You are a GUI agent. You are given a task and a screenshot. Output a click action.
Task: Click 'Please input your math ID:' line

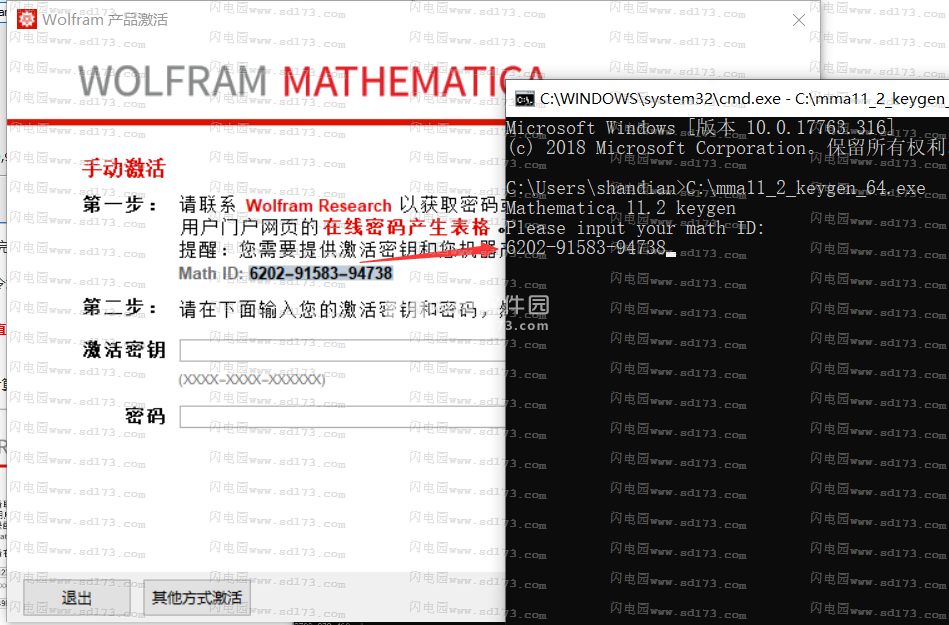coord(635,228)
